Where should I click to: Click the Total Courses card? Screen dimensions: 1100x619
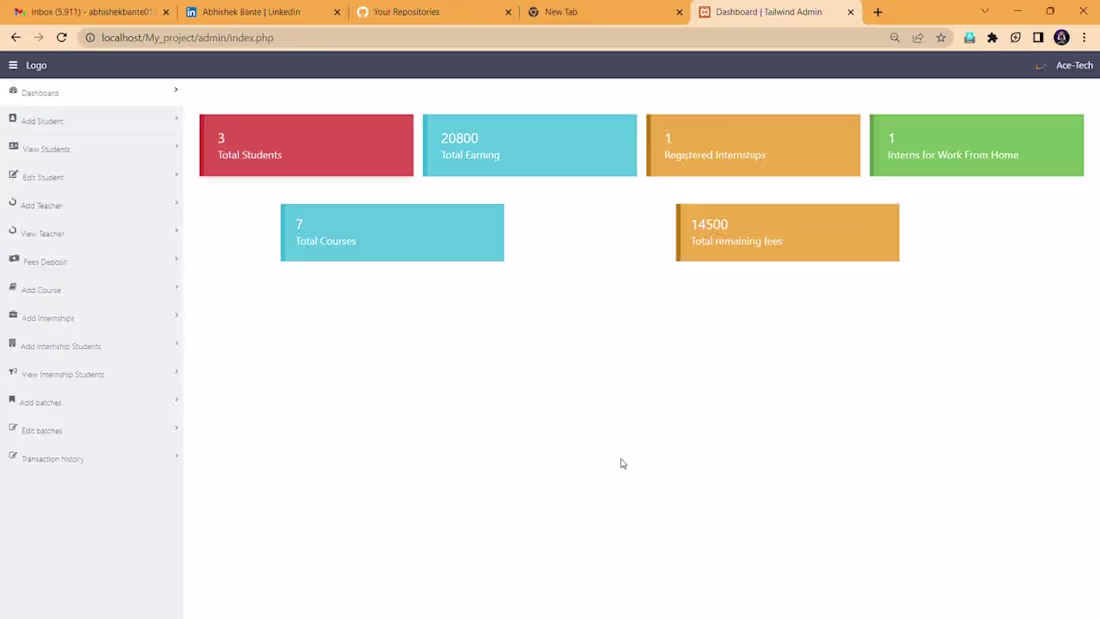(x=392, y=232)
